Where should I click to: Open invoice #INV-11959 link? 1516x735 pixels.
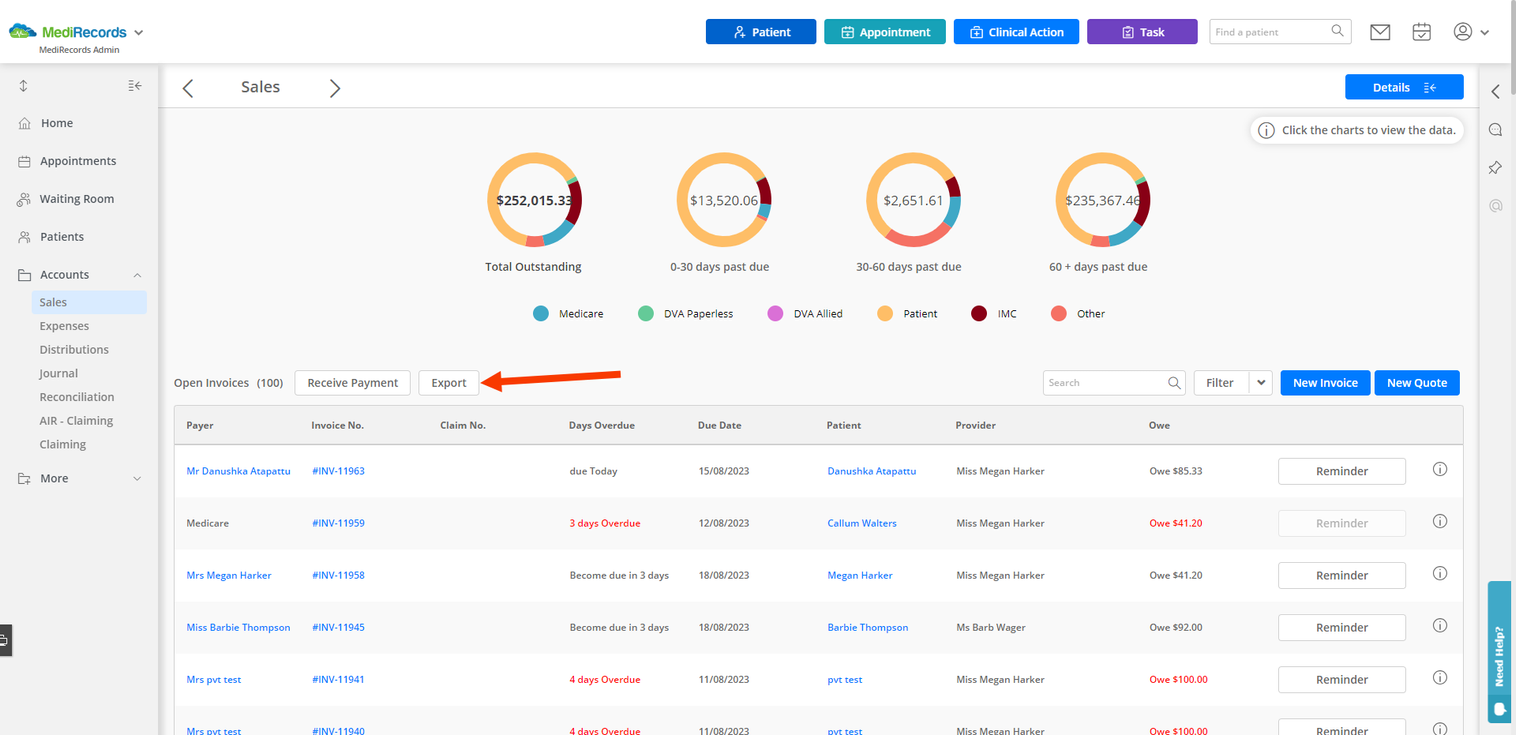(338, 523)
